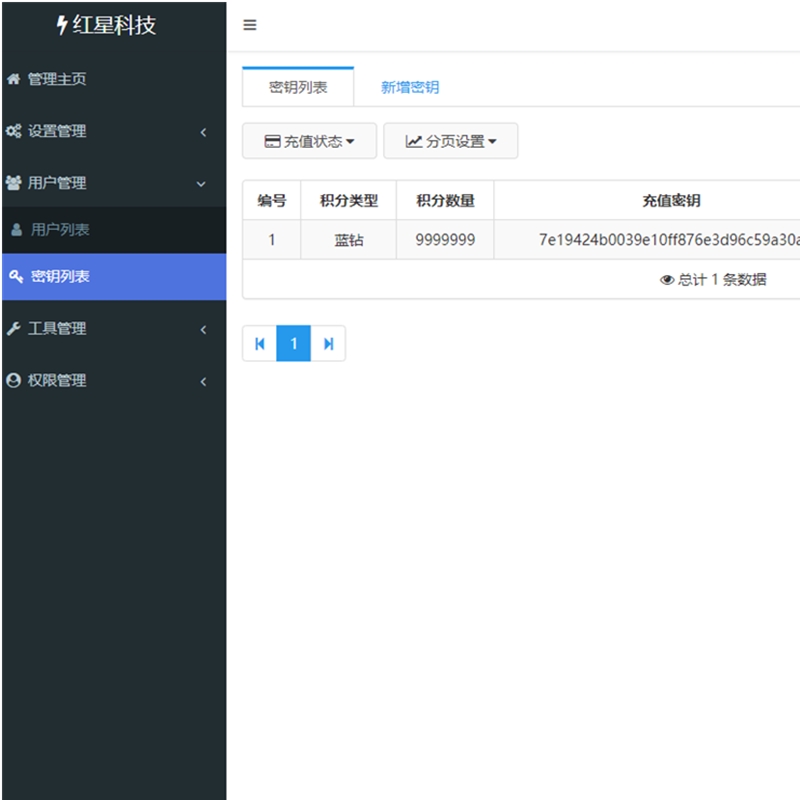Viewport: 800px width, 800px height.
Task: Collapse the 用户管理 chevron arrow
Action: (x=202, y=184)
